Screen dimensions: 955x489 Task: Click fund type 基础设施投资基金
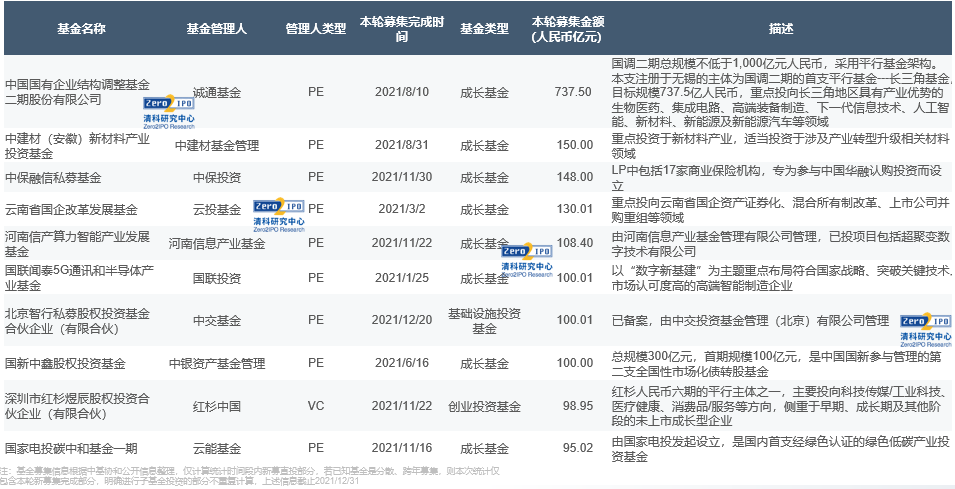tap(484, 321)
